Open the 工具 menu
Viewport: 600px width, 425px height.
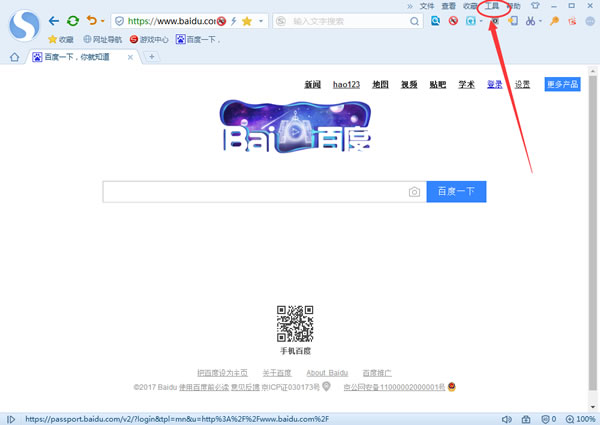[492, 6]
